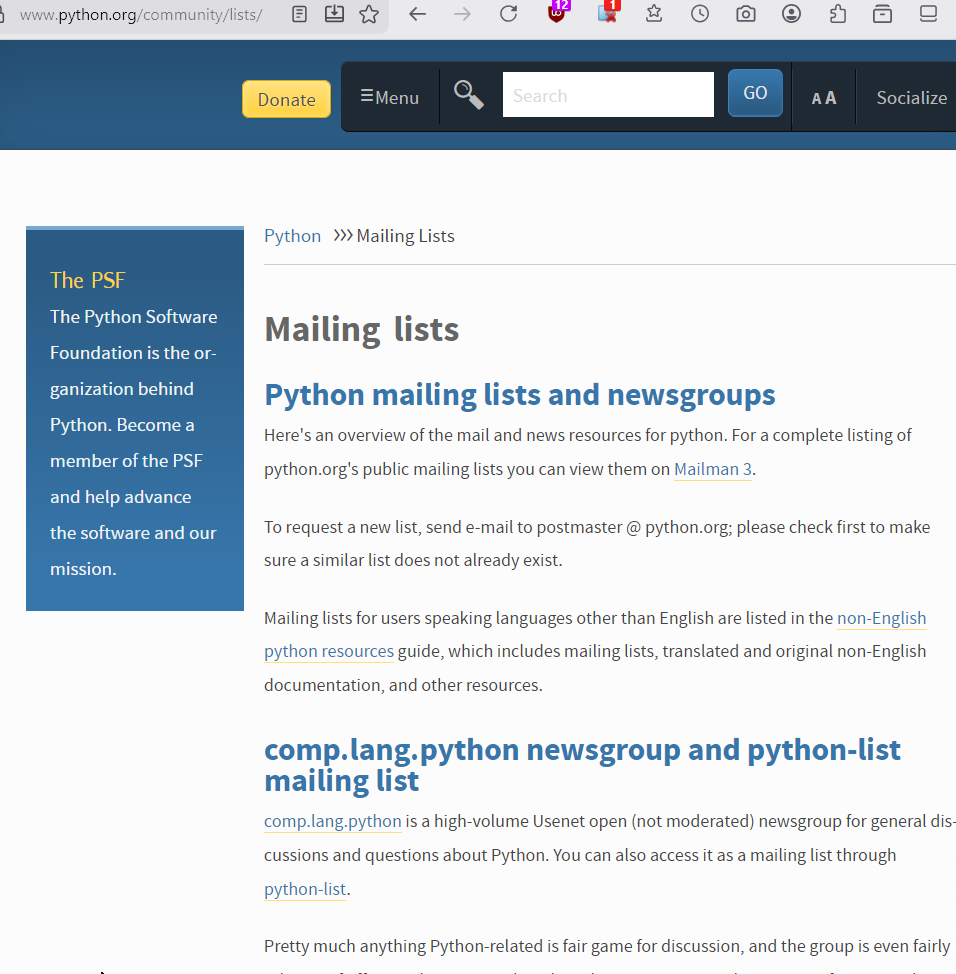The height and width of the screenshot is (974, 956).
Task: Open the extension showing a red notification badge
Action: 609,14
